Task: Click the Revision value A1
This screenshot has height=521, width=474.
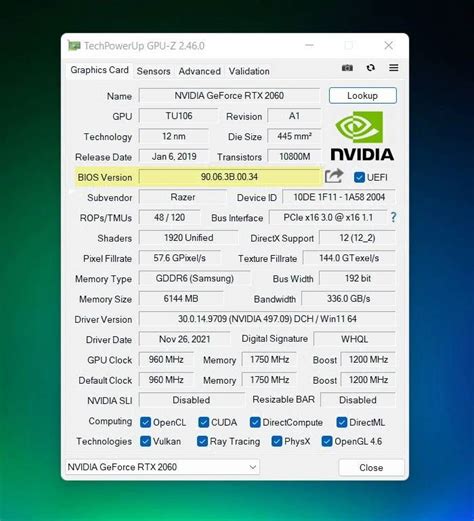Action: pos(294,116)
